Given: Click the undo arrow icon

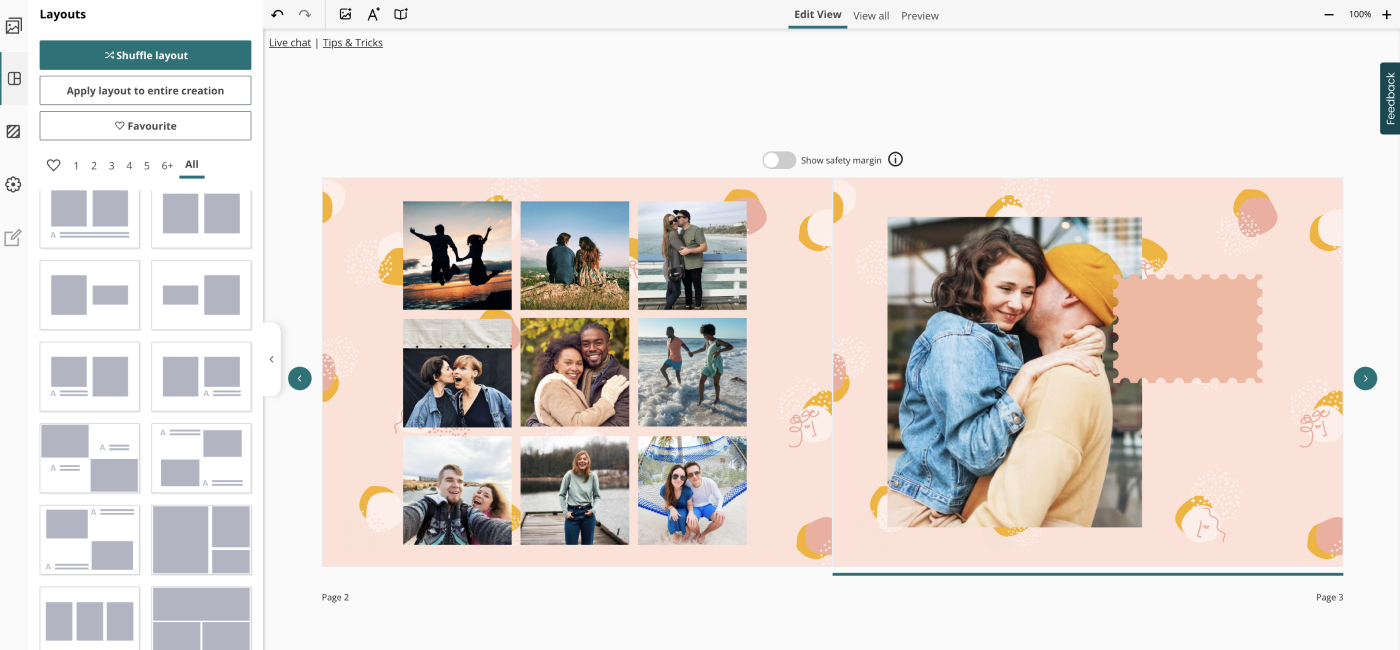Looking at the screenshot, I should pyautogui.click(x=277, y=14).
